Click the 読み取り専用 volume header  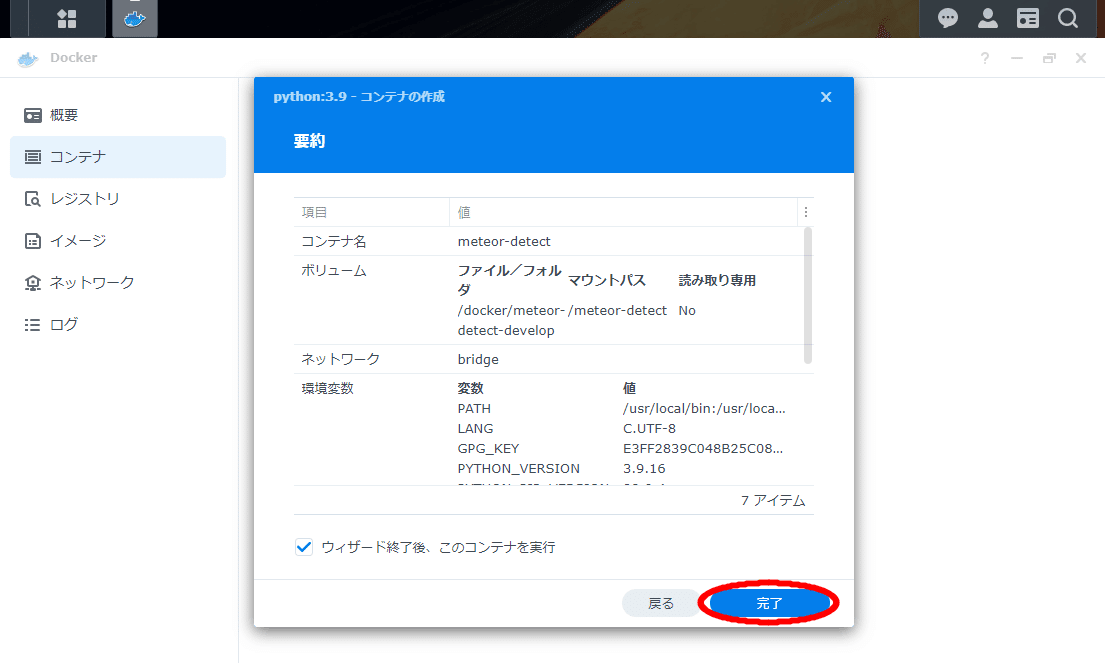point(717,280)
